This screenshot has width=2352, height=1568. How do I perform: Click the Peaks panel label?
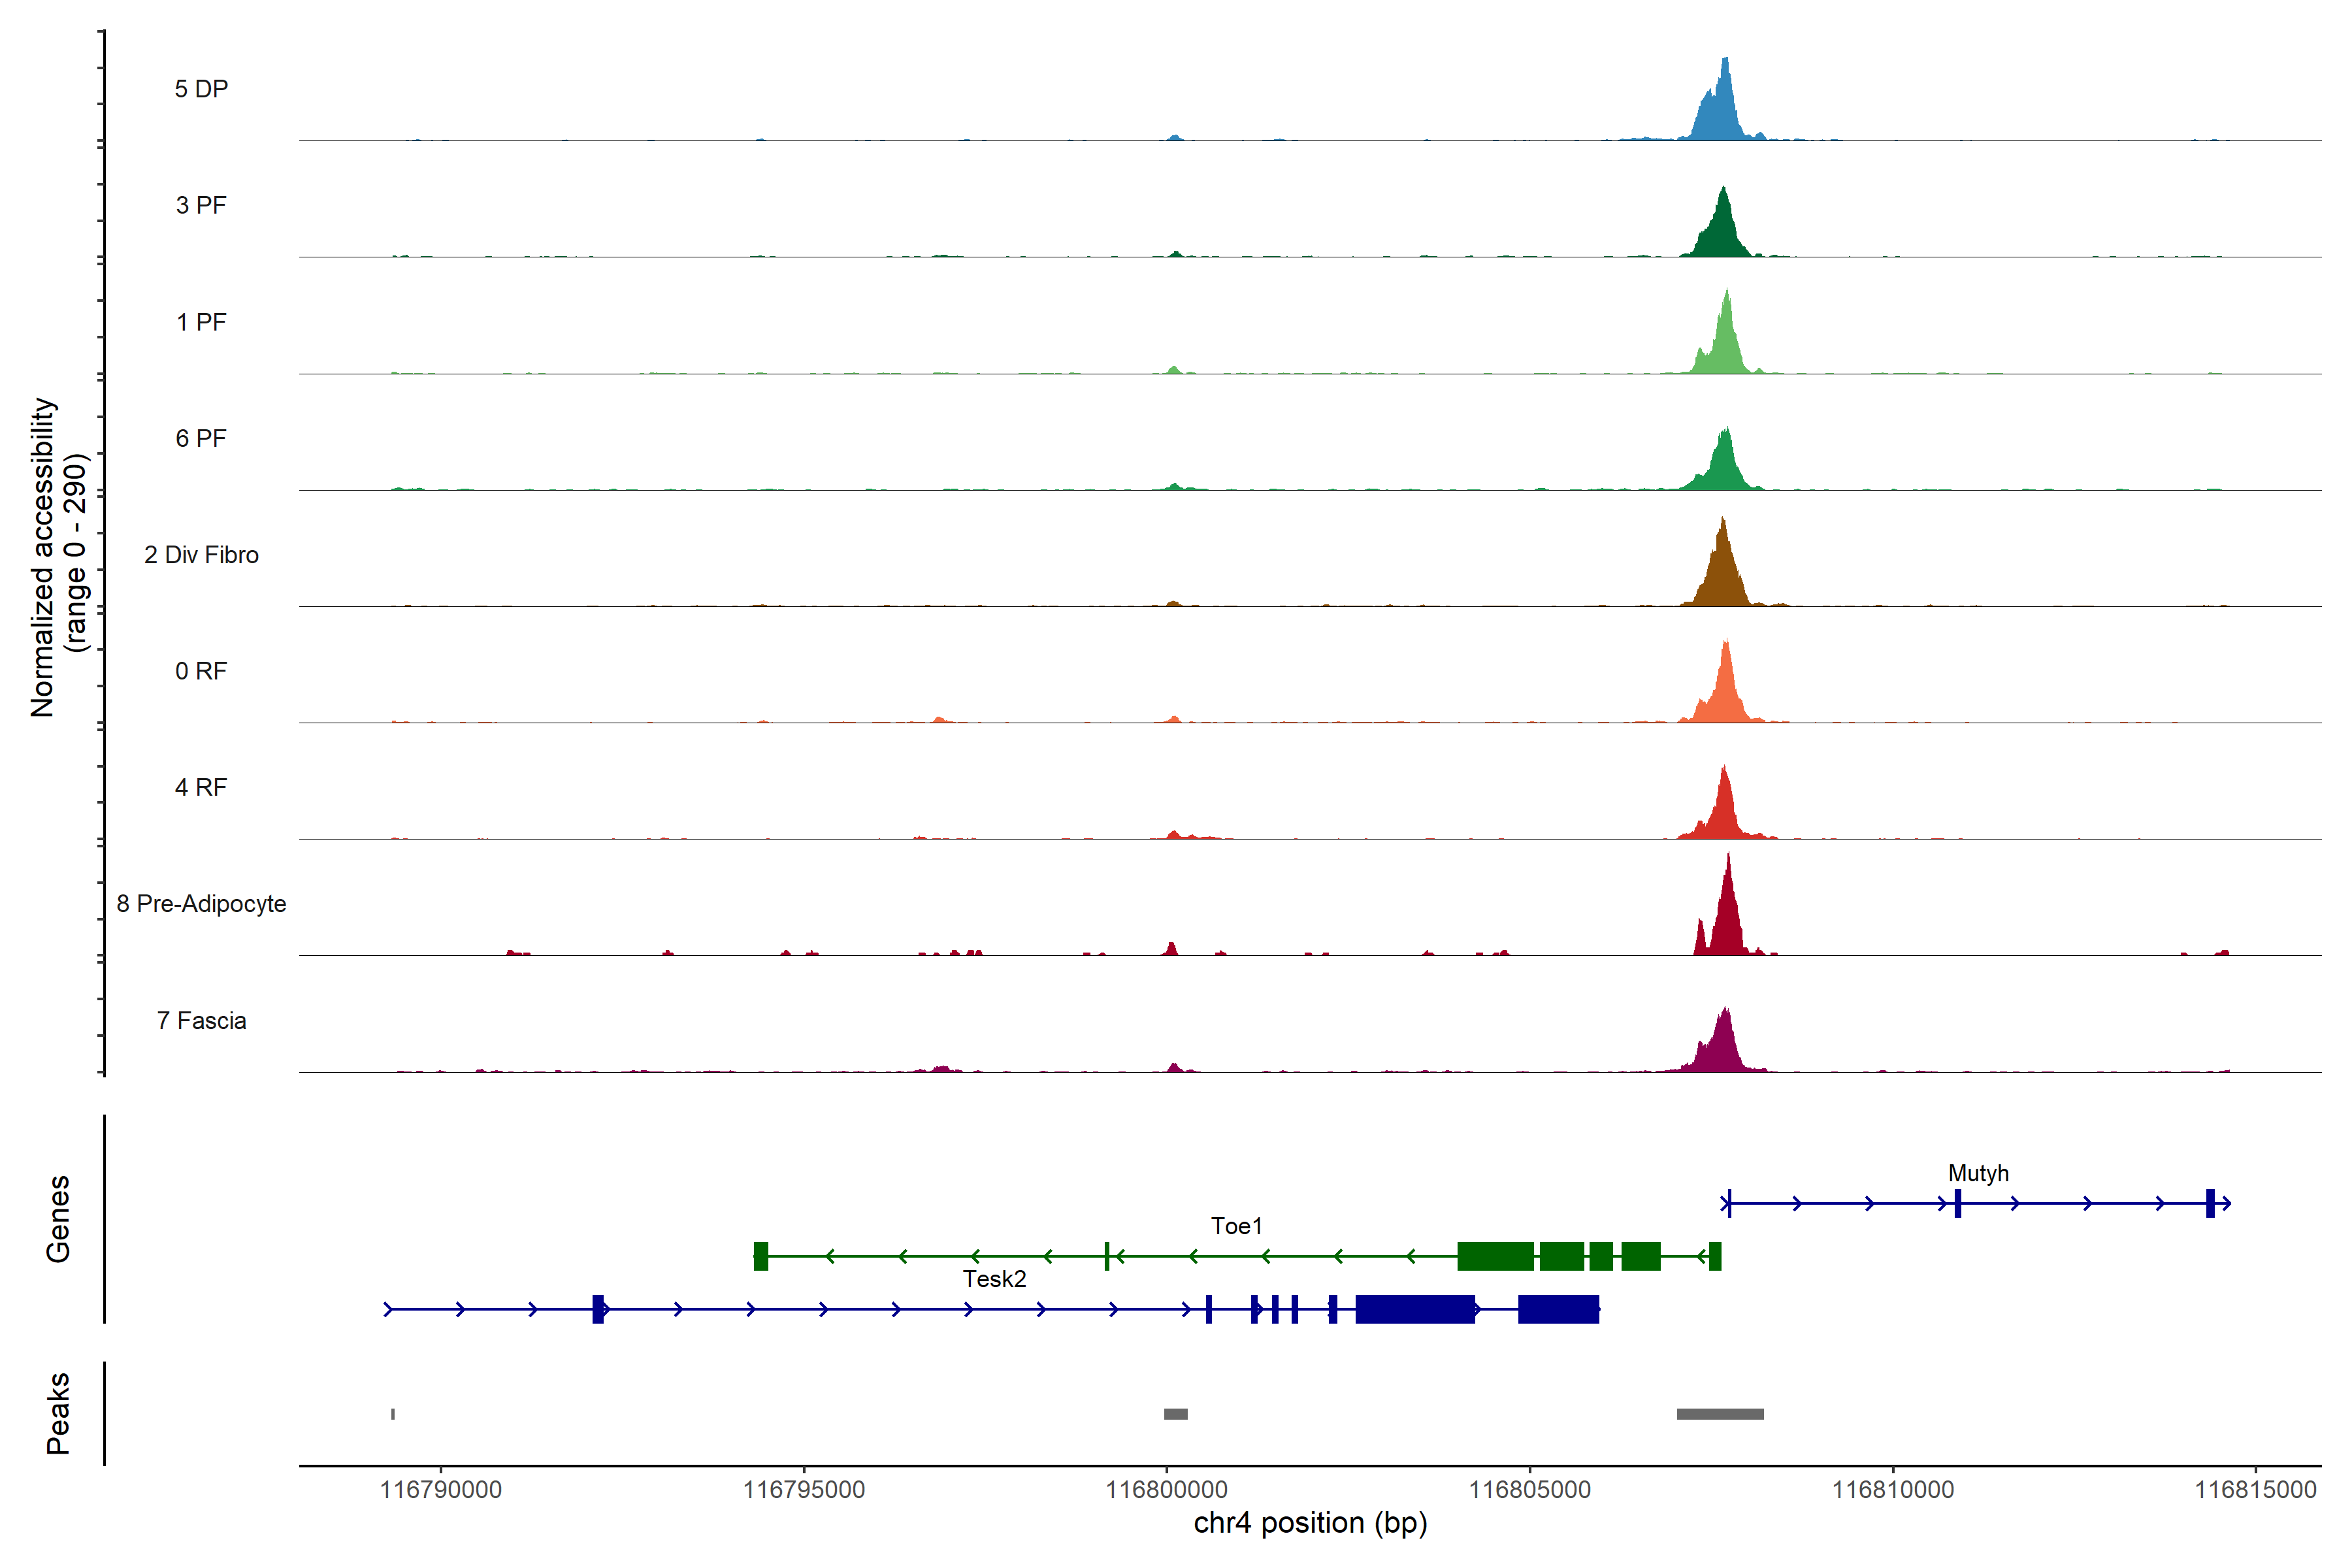58,1413
